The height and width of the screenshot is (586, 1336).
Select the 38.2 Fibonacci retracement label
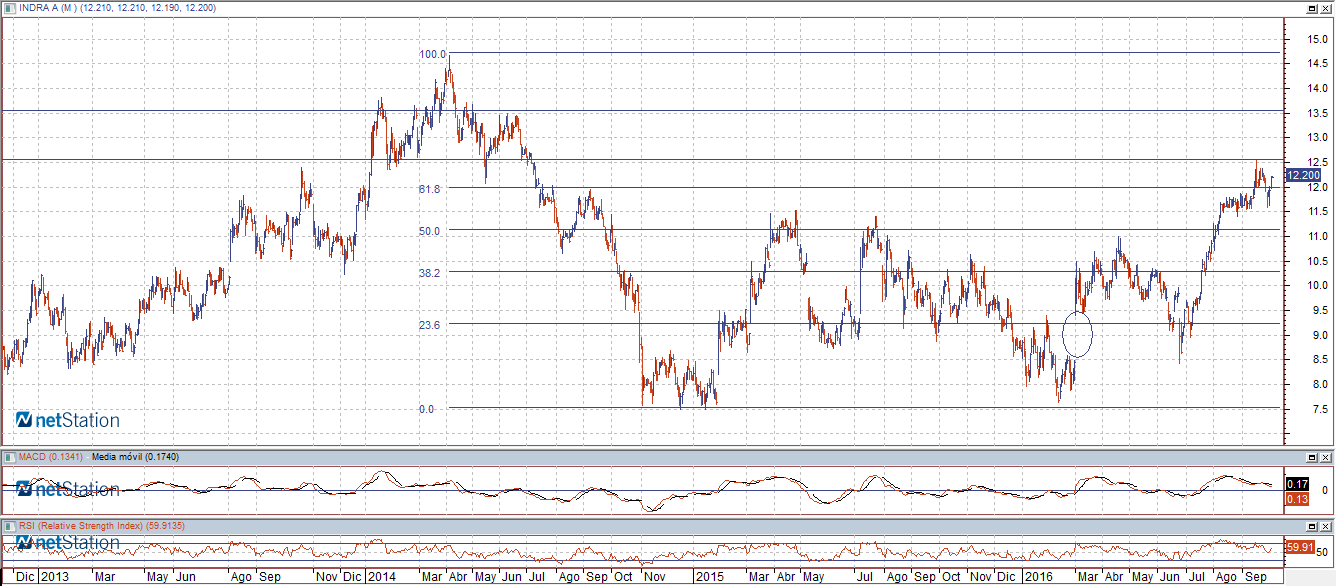click(430, 272)
